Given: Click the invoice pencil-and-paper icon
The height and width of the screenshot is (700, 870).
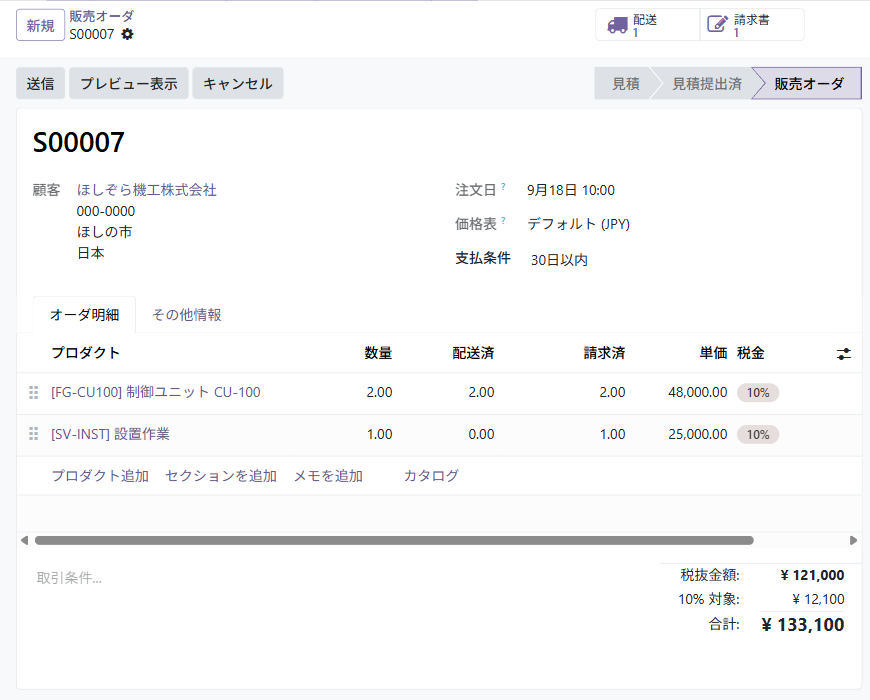Looking at the screenshot, I should click(x=717, y=24).
